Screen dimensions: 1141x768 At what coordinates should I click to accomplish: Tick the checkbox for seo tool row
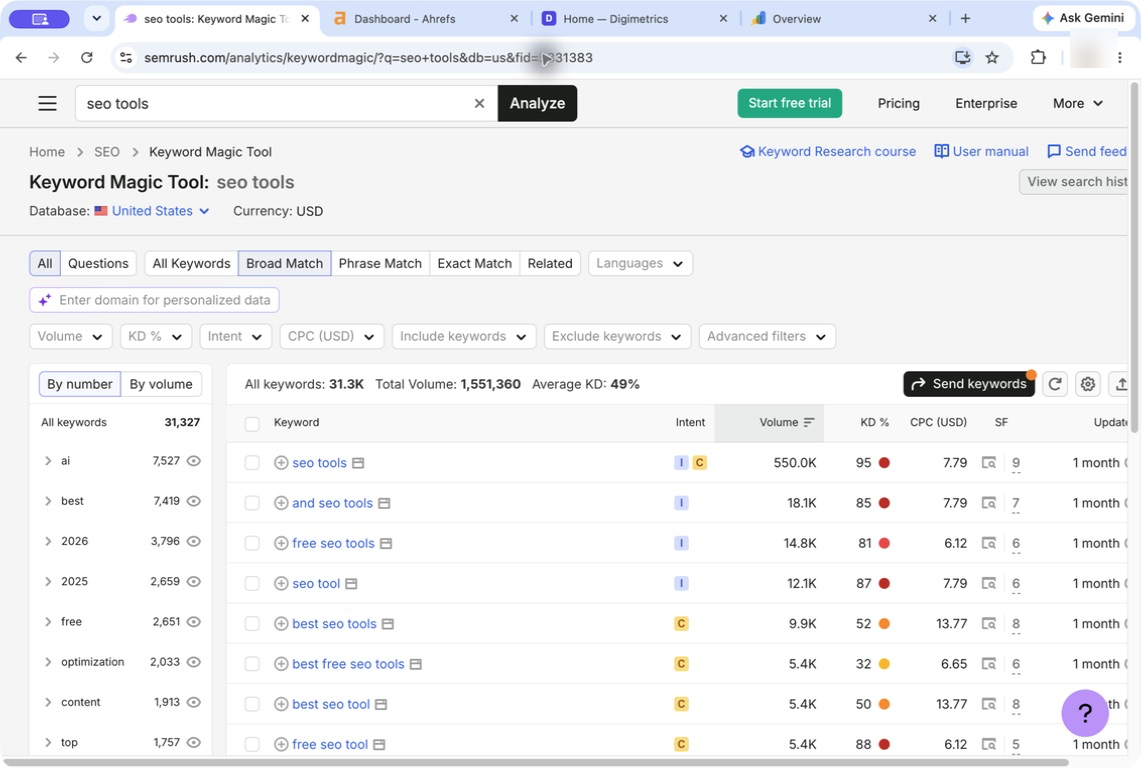pos(252,584)
